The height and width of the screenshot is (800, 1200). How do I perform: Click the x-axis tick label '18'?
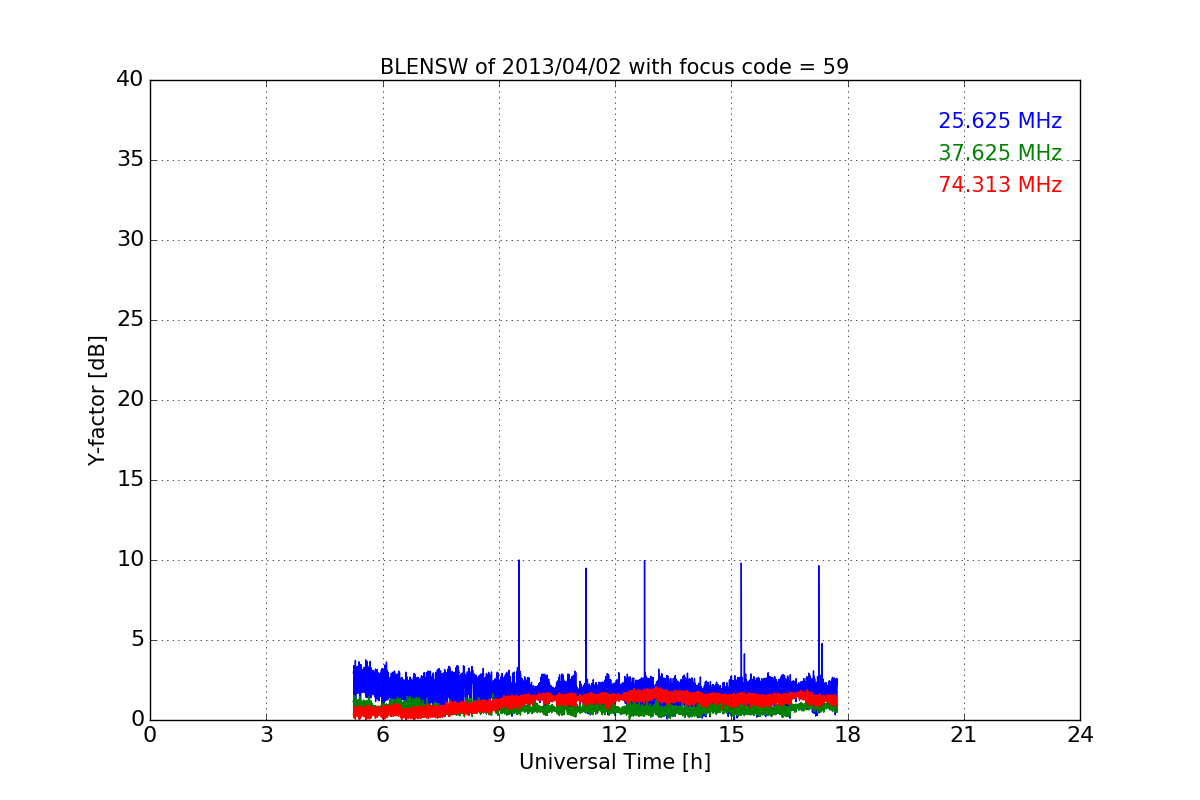click(848, 735)
